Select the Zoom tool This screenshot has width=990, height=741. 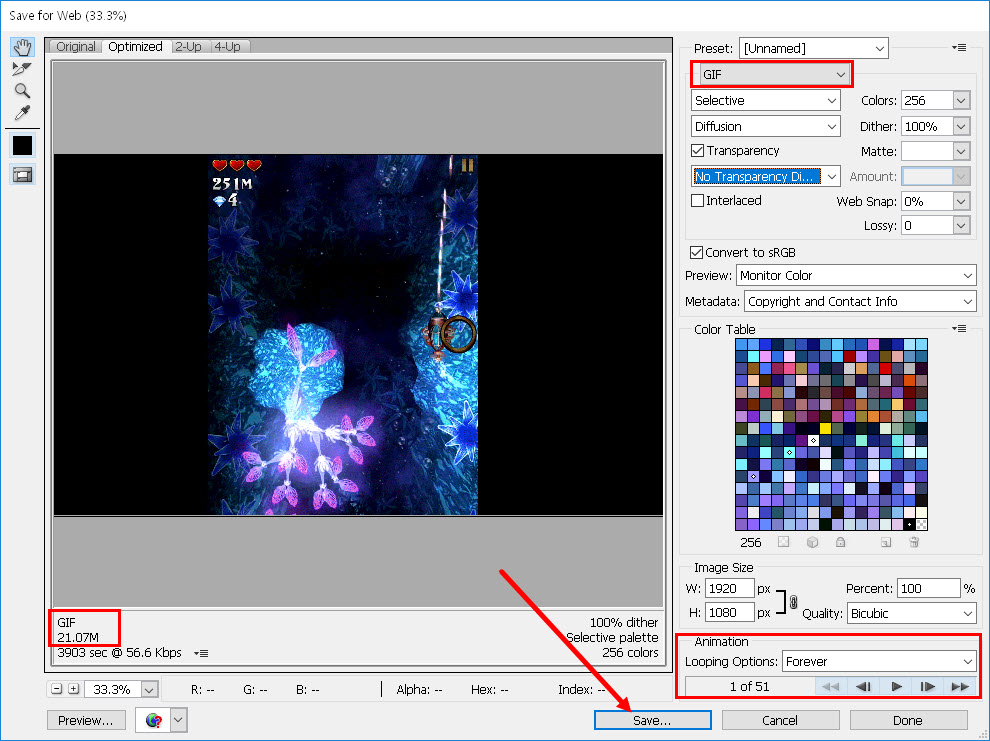click(x=22, y=91)
